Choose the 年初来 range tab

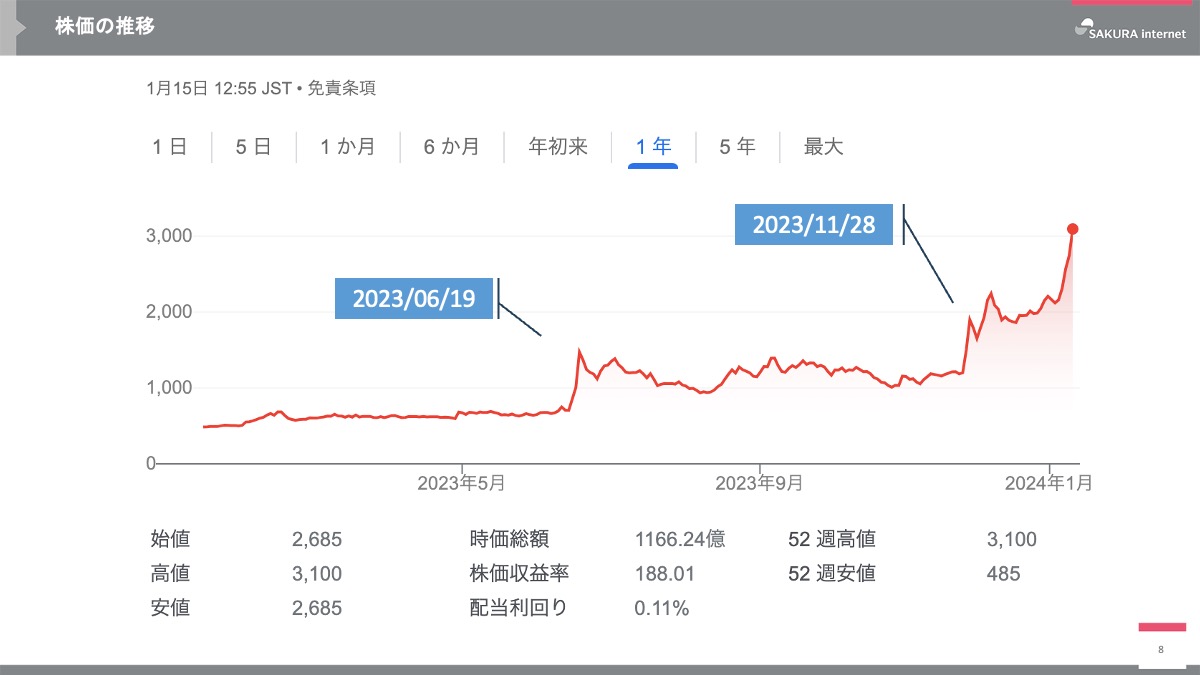coord(558,147)
